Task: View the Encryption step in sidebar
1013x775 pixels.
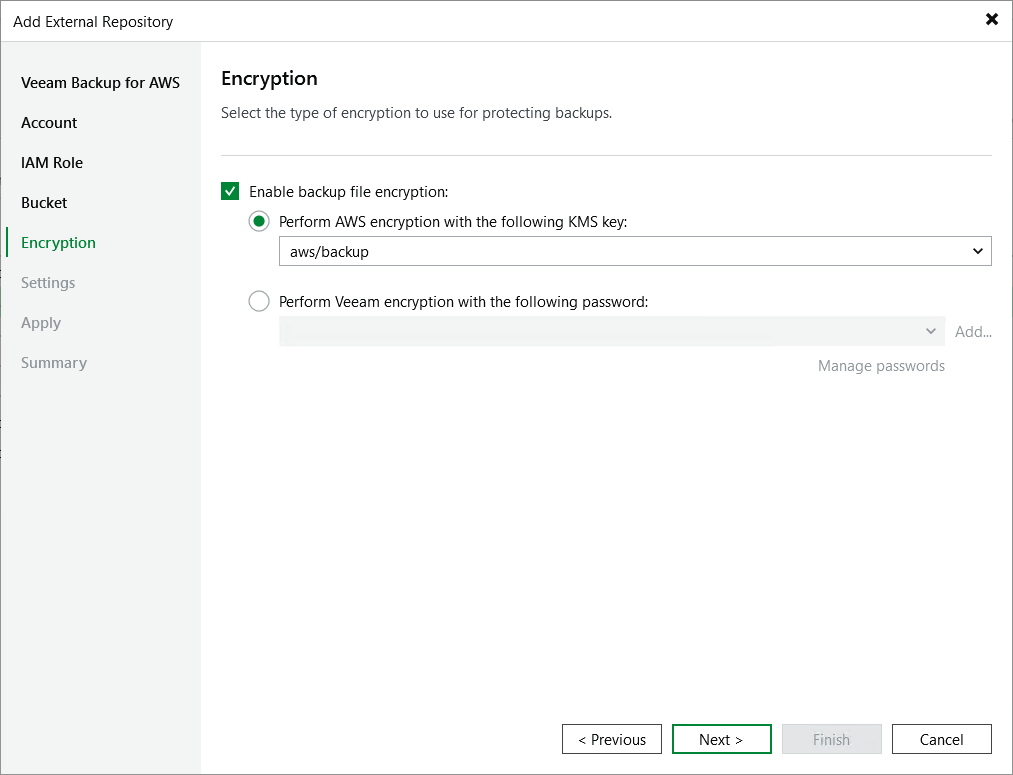Action: pyautogui.click(x=57, y=242)
